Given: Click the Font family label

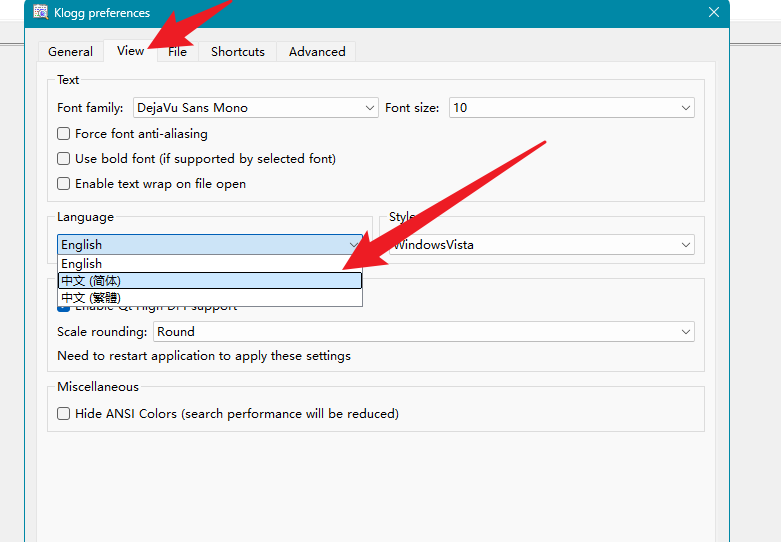Looking at the screenshot, I should 90,108.
